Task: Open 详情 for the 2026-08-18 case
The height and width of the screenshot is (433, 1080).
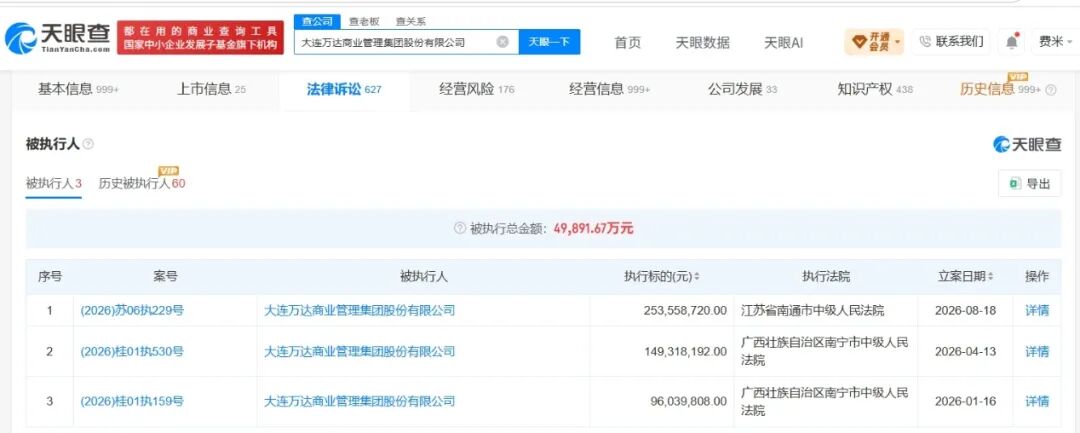Action: 1037,310
